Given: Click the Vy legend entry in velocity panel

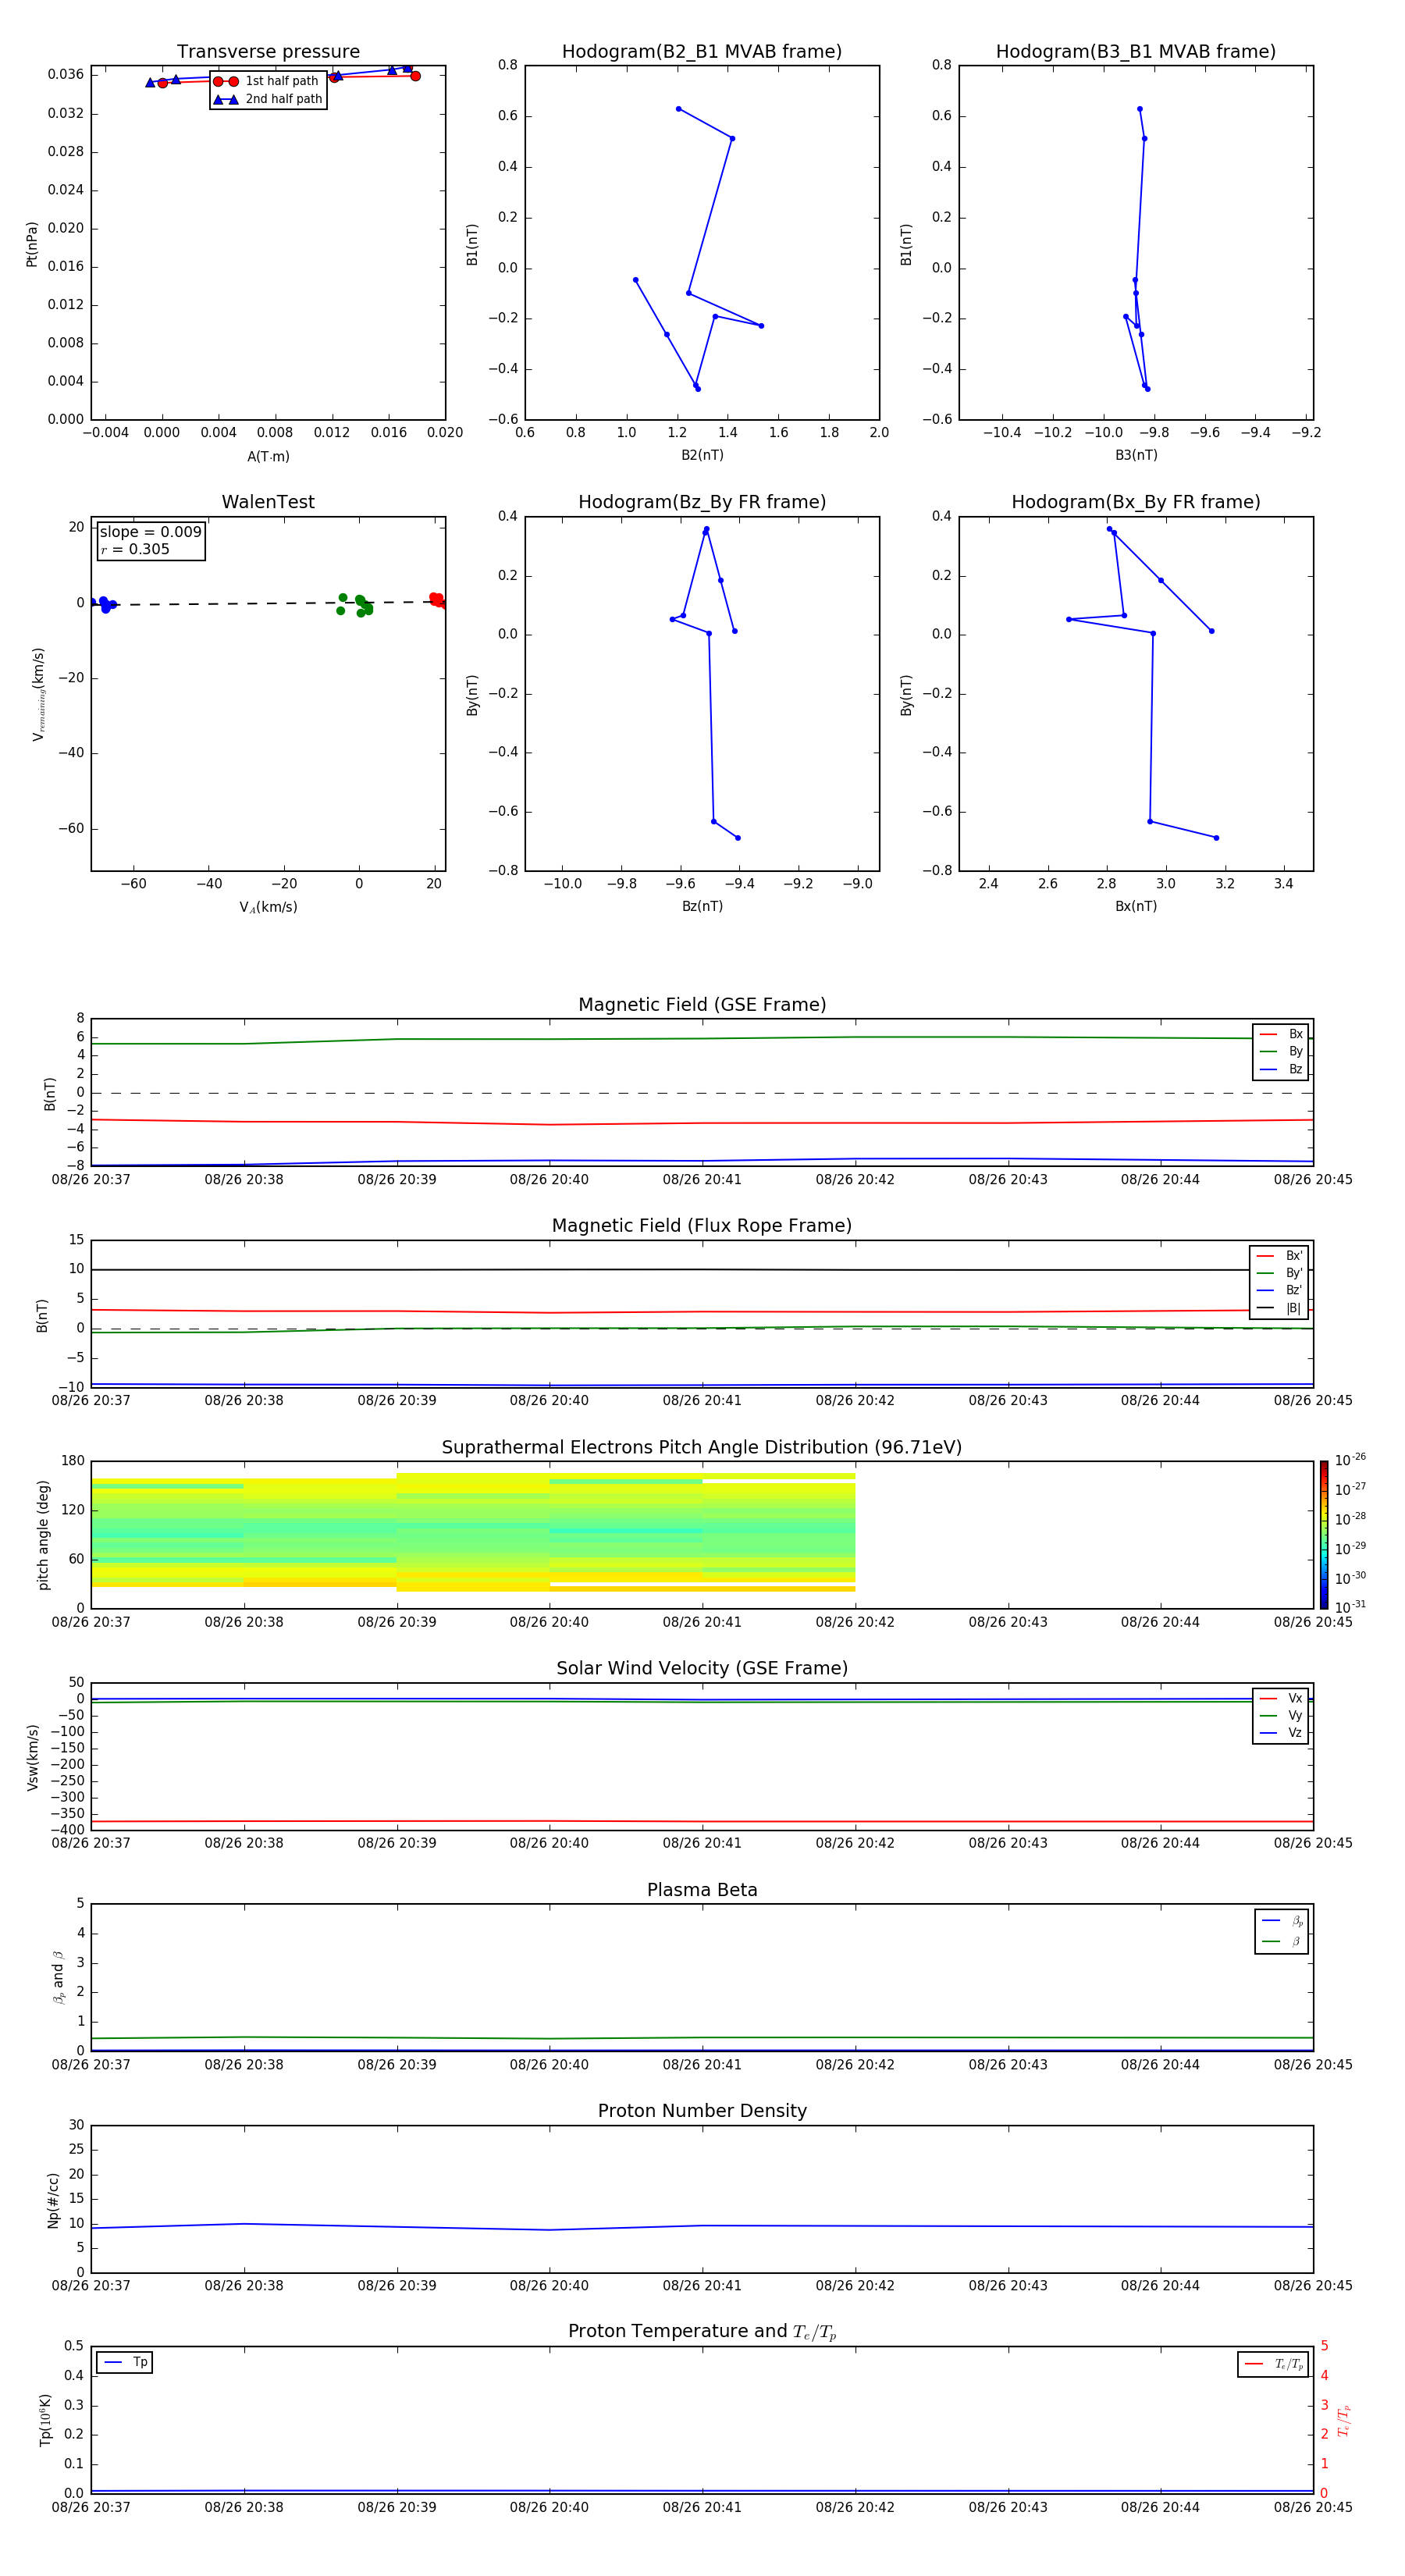Looking at the screenshot, I should click(1281, 1715).
